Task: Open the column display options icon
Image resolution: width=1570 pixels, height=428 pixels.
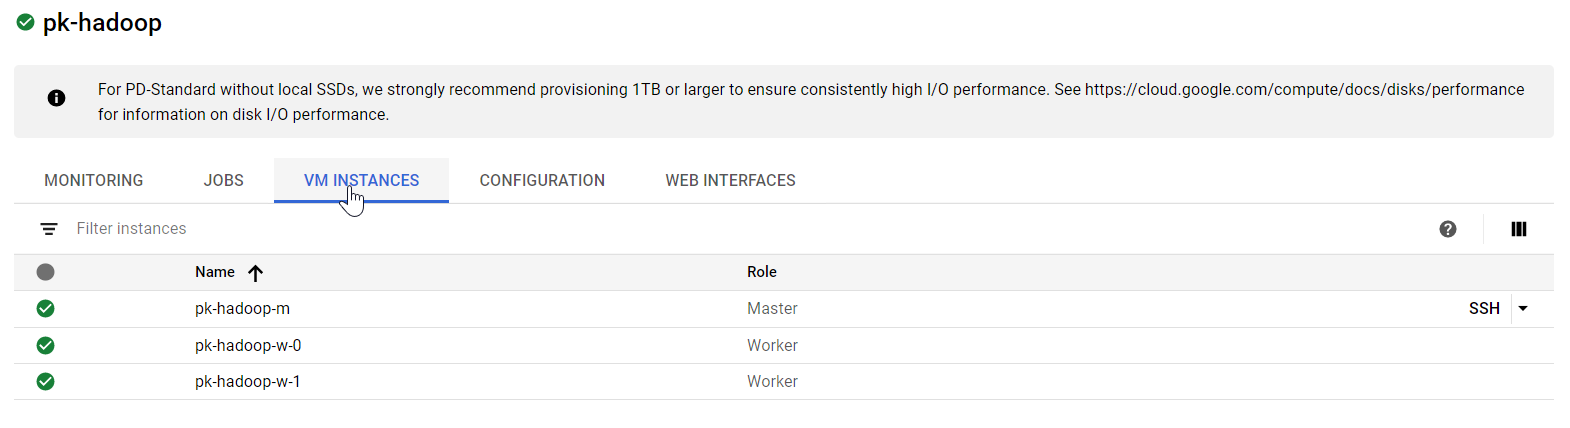Action: [x=1518, y=229]
